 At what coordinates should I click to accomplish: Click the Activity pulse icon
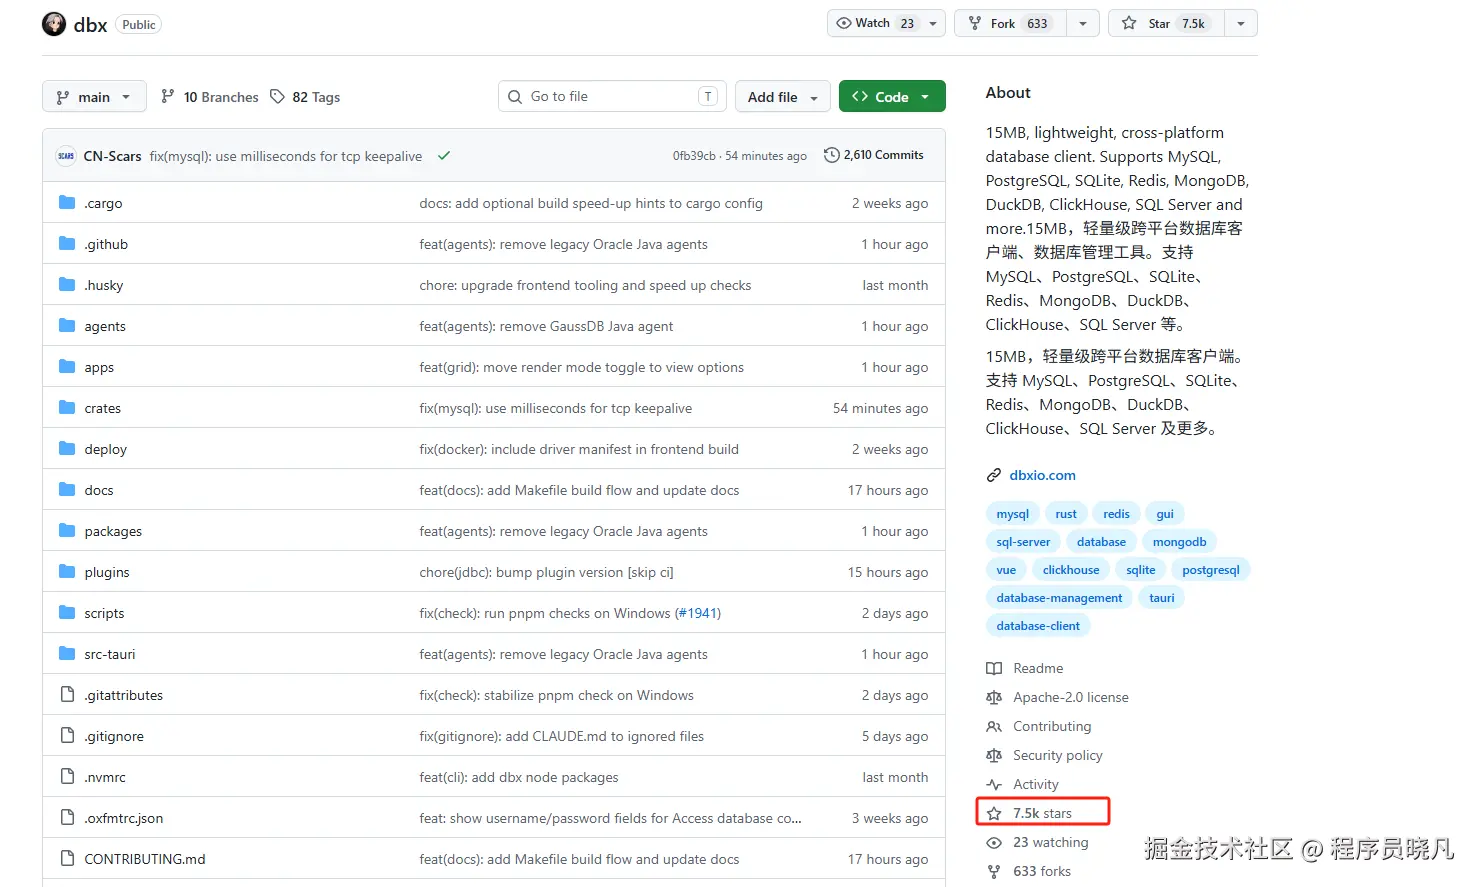point(994,785)
